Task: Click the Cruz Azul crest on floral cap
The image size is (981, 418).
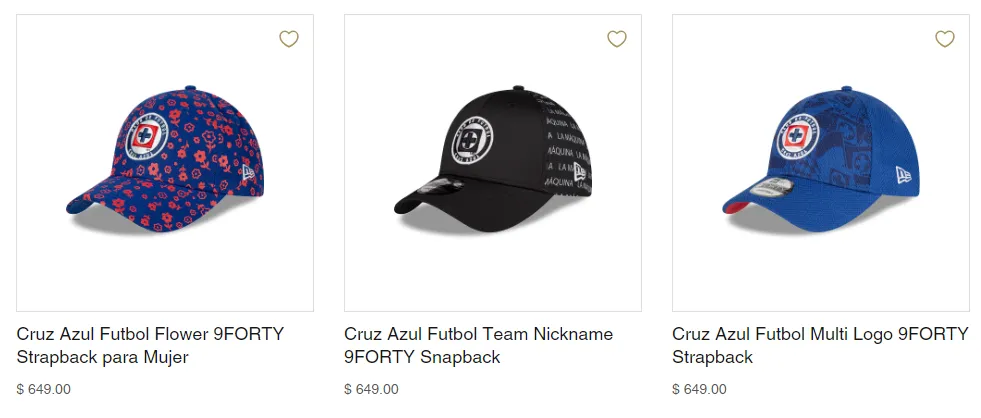Action: tap(146, 140)
